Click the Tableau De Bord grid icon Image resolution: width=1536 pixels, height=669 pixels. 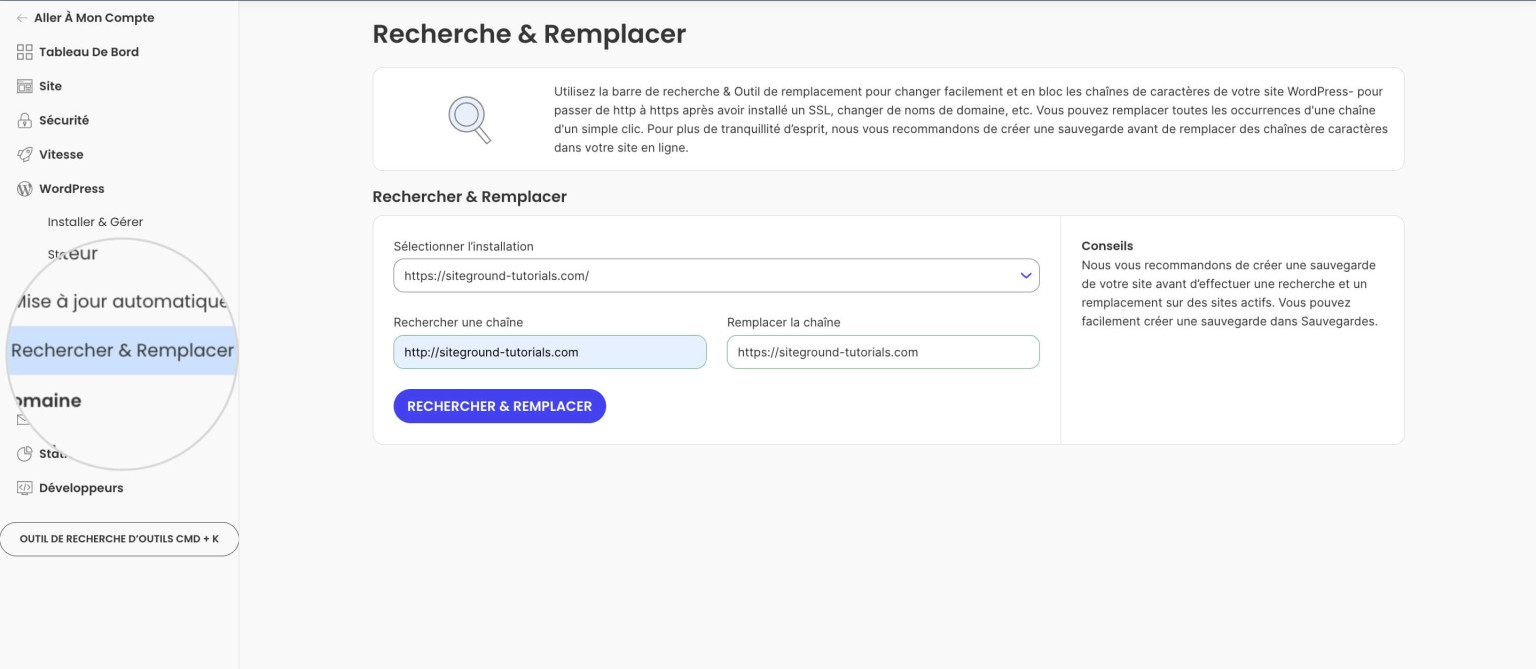(25, 52)
